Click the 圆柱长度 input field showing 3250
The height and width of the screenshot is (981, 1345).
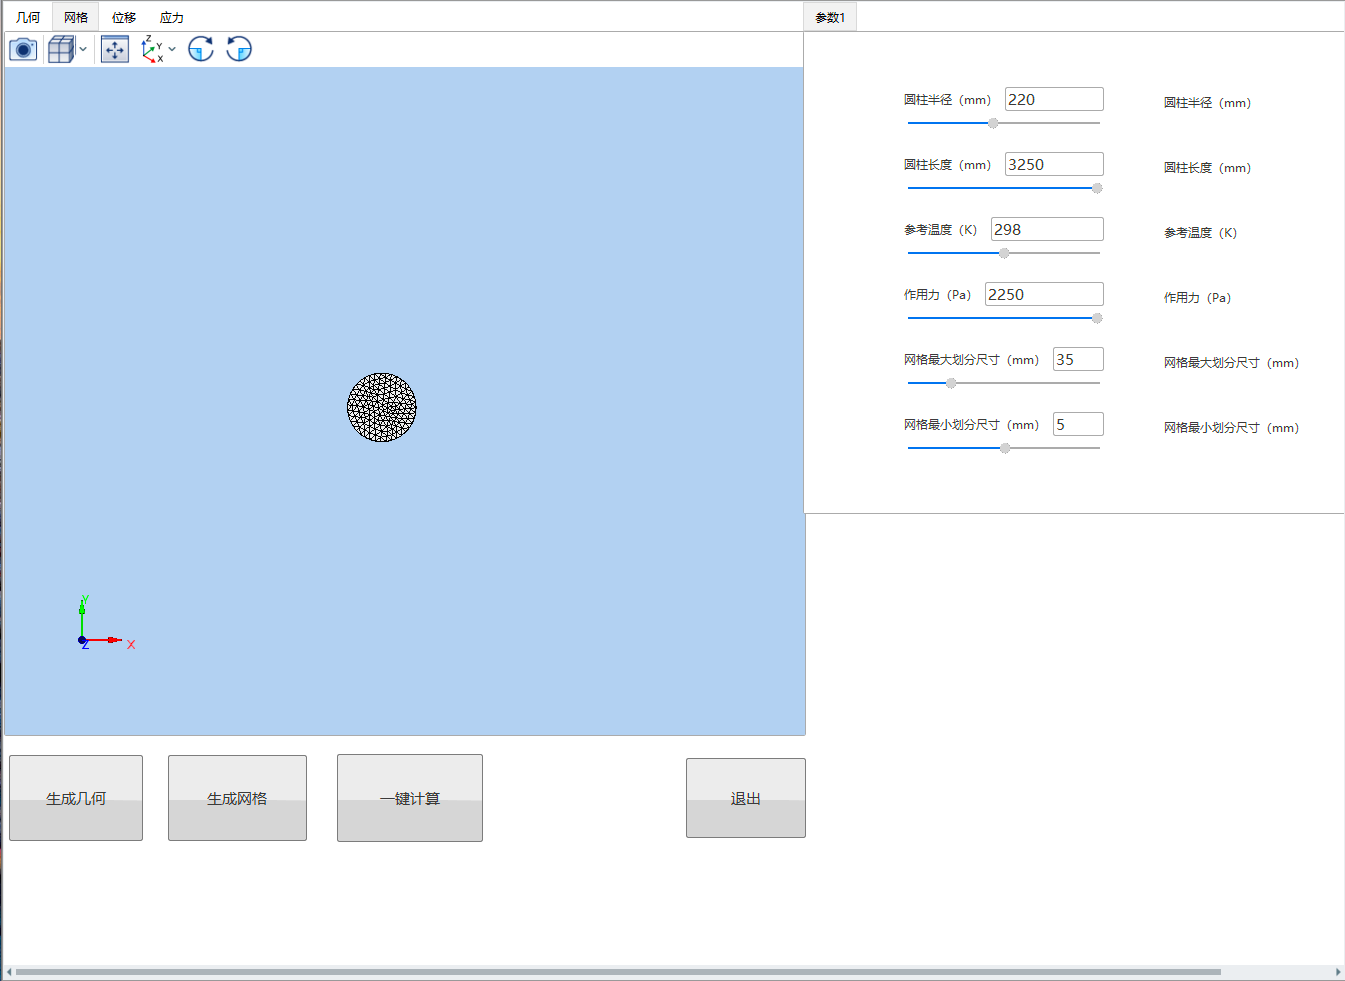1054,164
